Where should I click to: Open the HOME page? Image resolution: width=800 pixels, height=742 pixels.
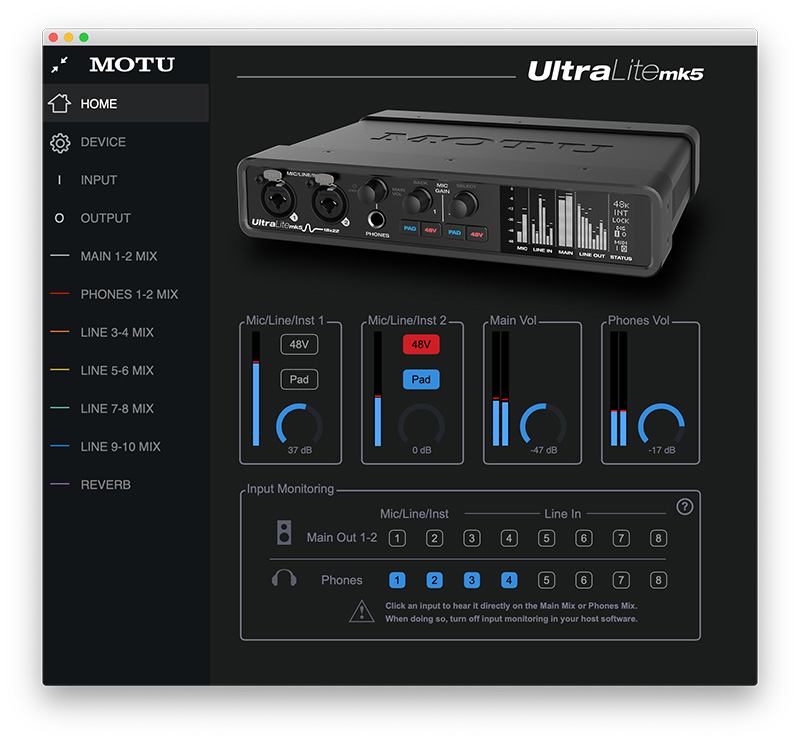[126, 103]
